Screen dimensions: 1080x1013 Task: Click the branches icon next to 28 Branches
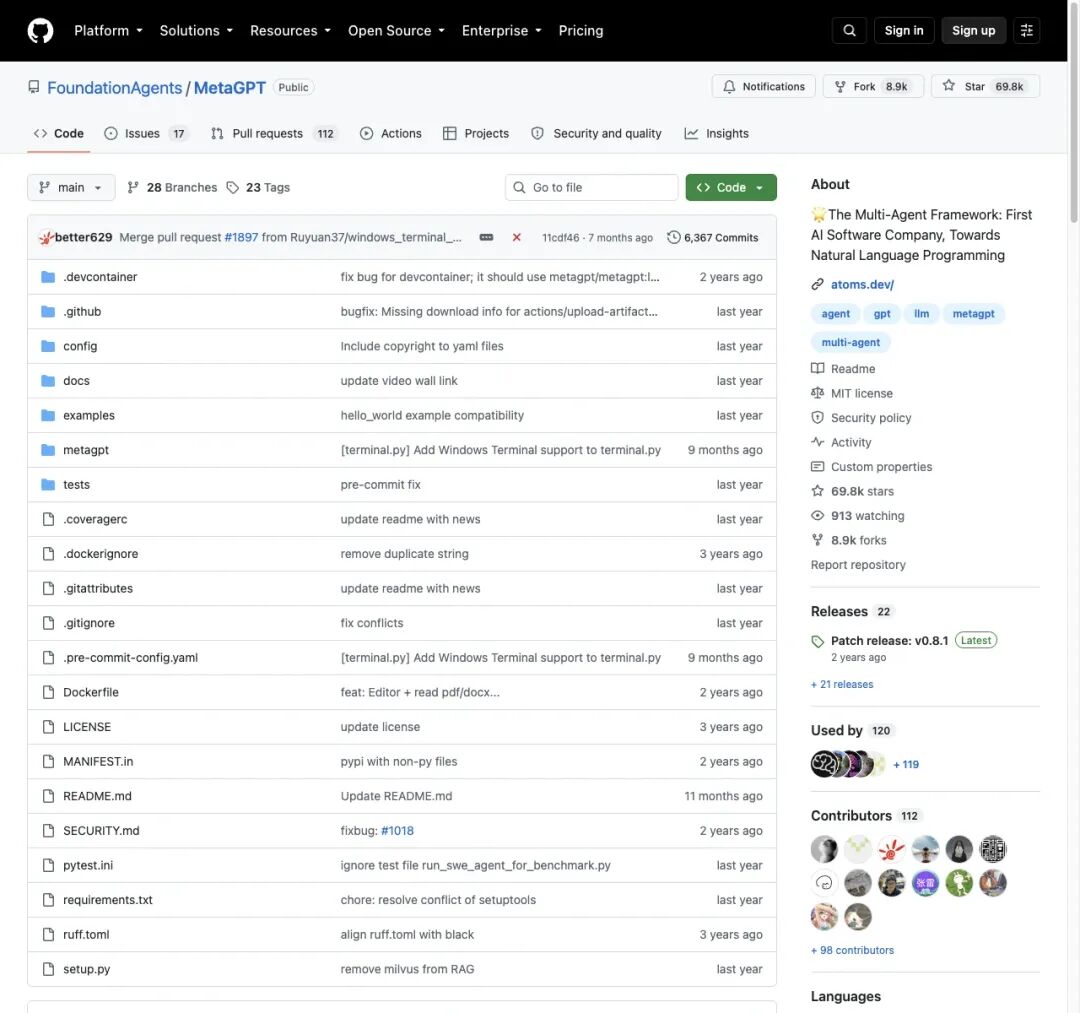tap(133, 187)
